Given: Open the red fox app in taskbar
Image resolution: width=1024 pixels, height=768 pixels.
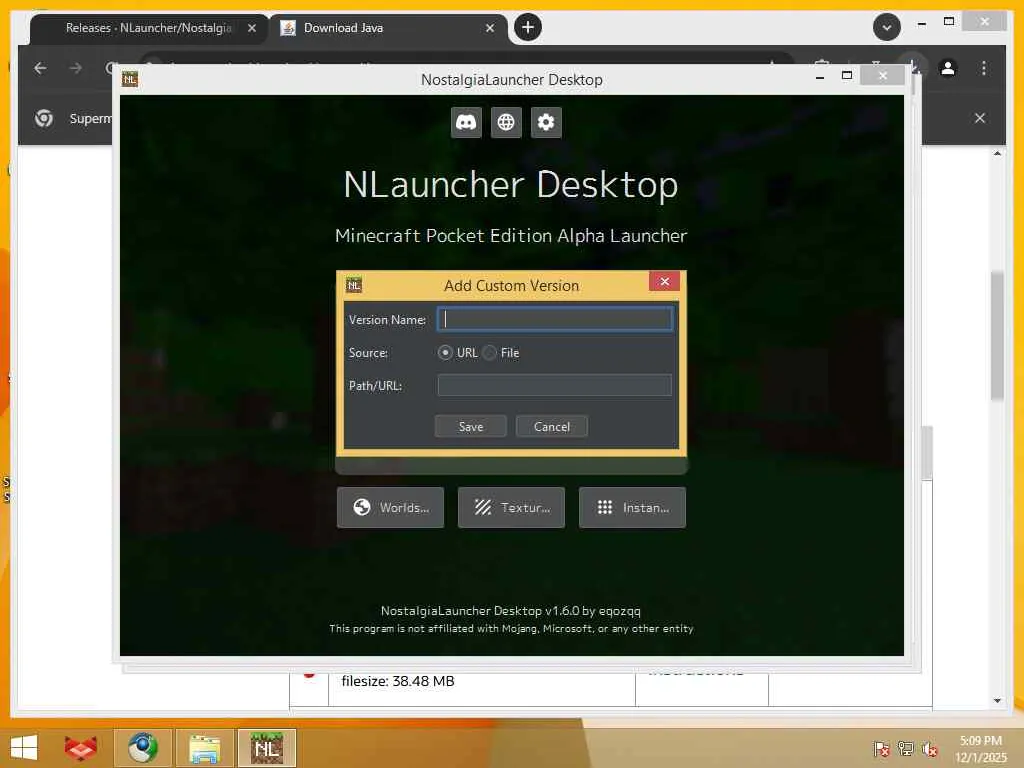Looking at the screenshot, I should pos(80,748).
